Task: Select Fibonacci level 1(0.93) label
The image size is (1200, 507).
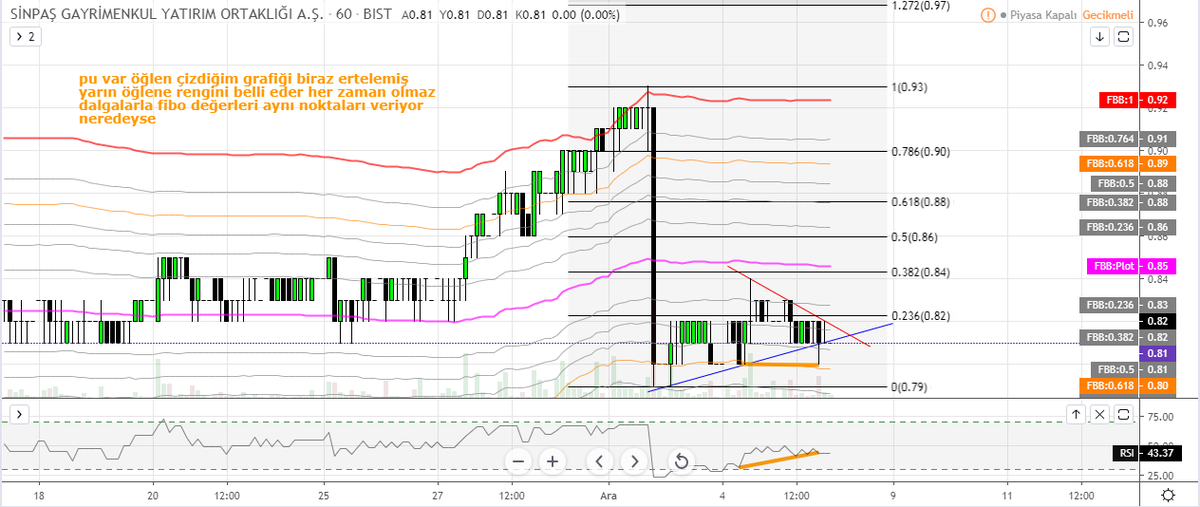Action: pyautogui.click(x=909, y=87)
